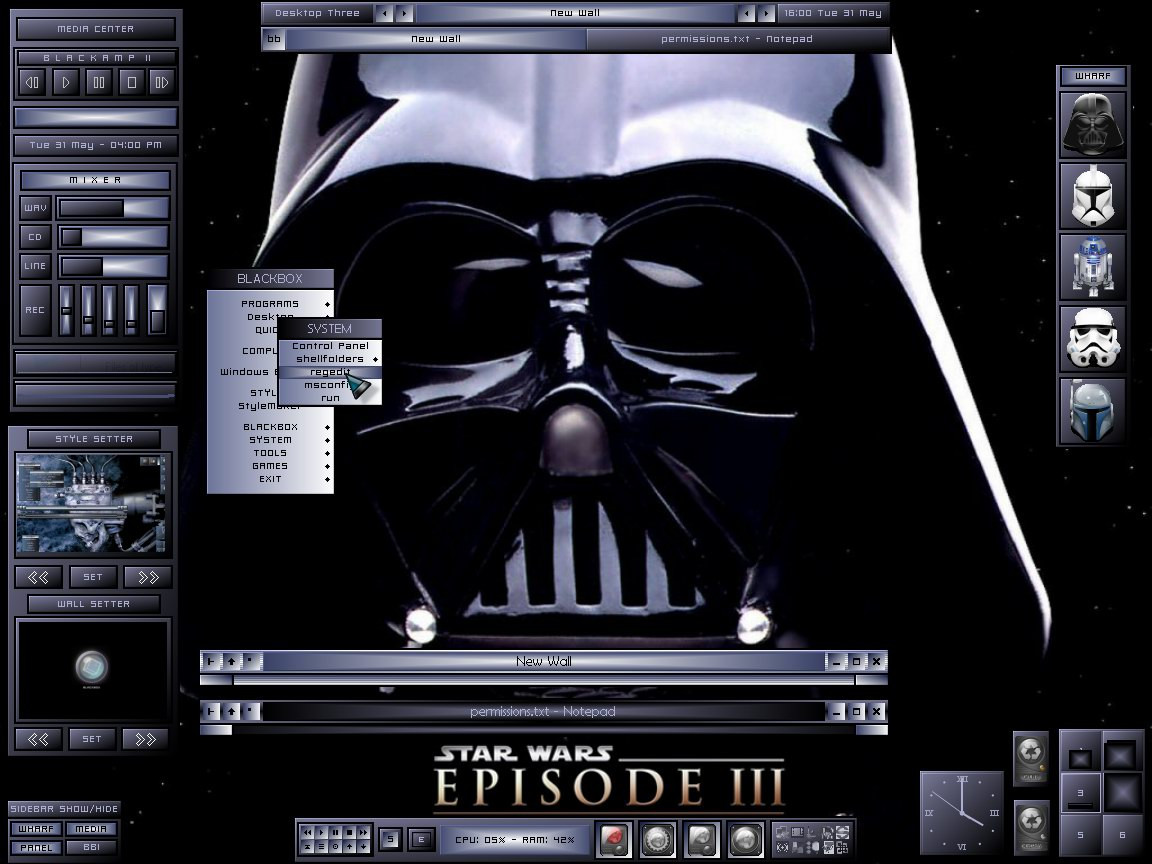Image resolution: width=1152 pixels, height=864 pixels.
Task: Expand shellfolders in SYSTEM submenu
Action: pyautogui.click(x=330, y=359)
